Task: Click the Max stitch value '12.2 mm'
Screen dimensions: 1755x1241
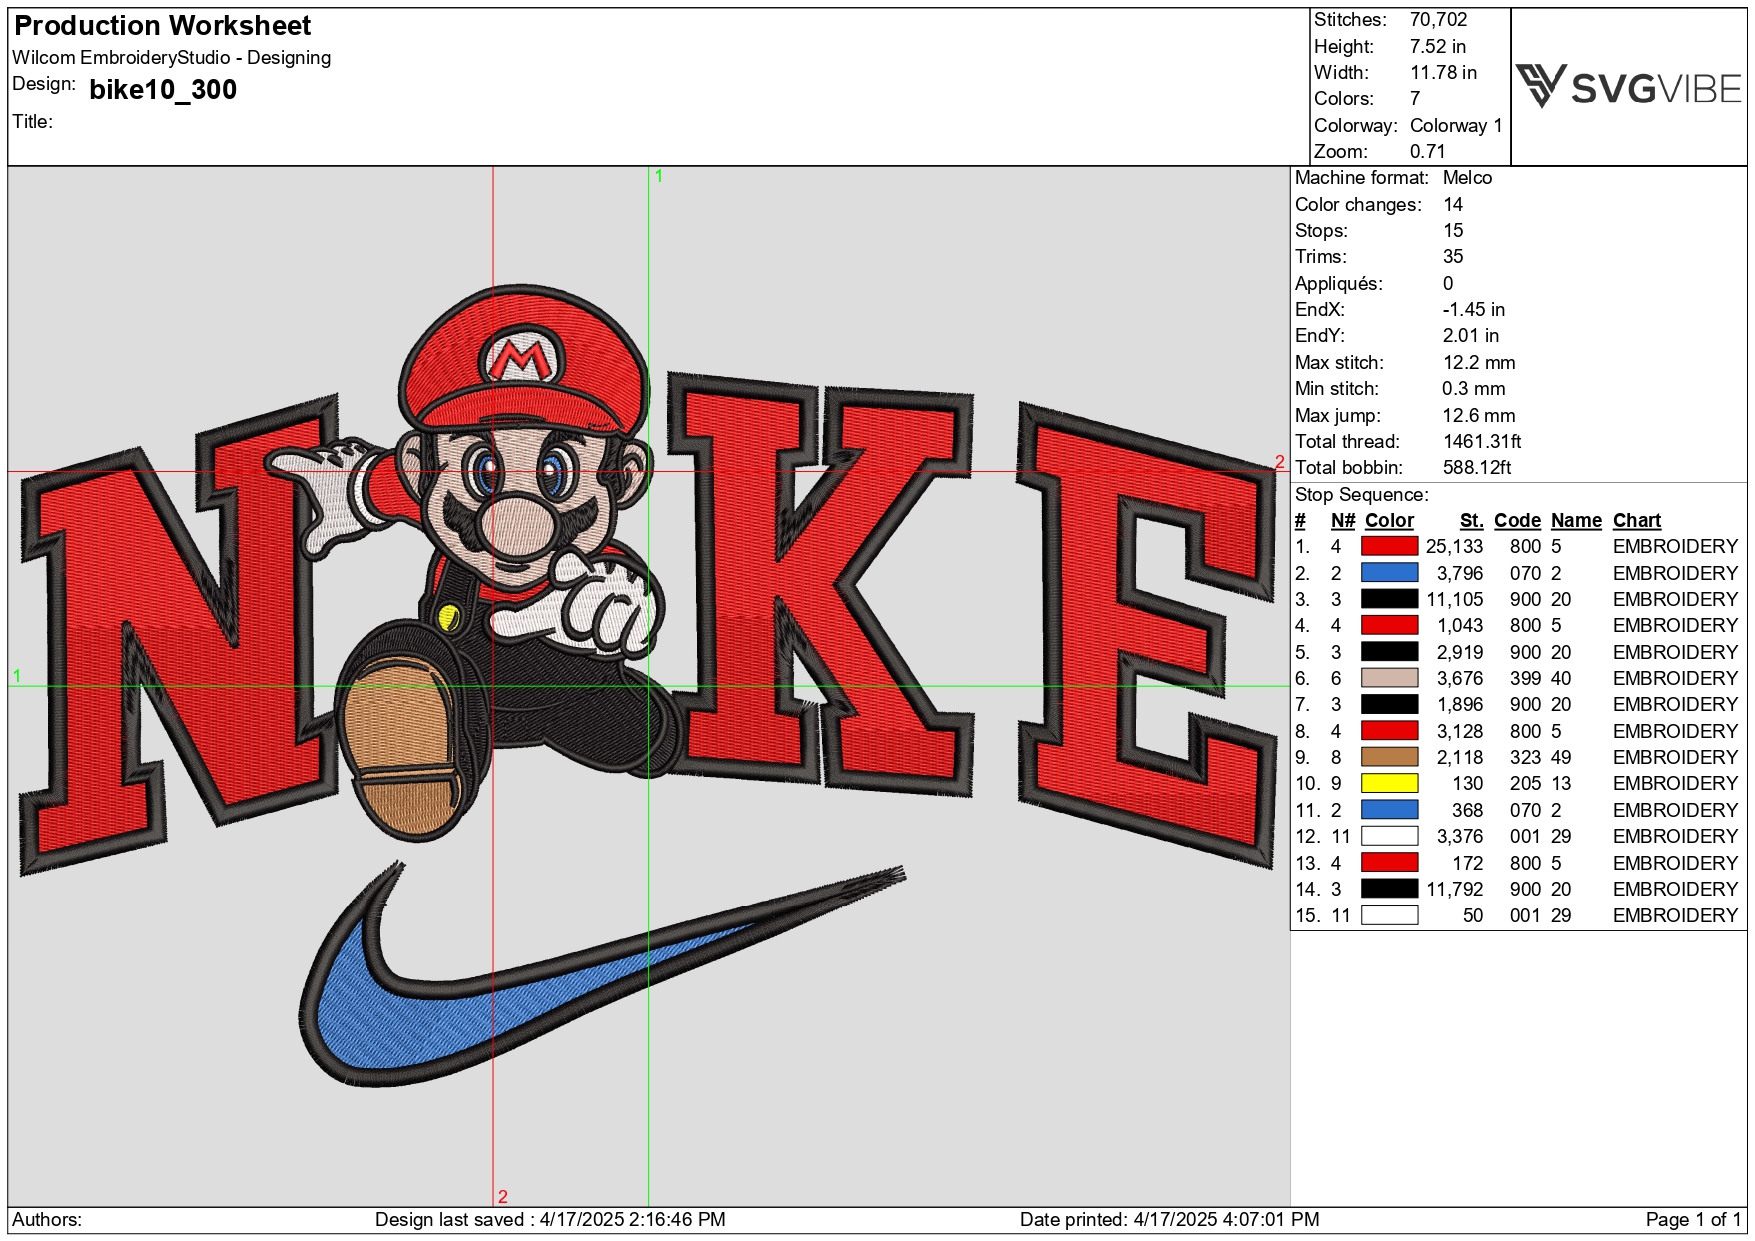Action: 1478,363
